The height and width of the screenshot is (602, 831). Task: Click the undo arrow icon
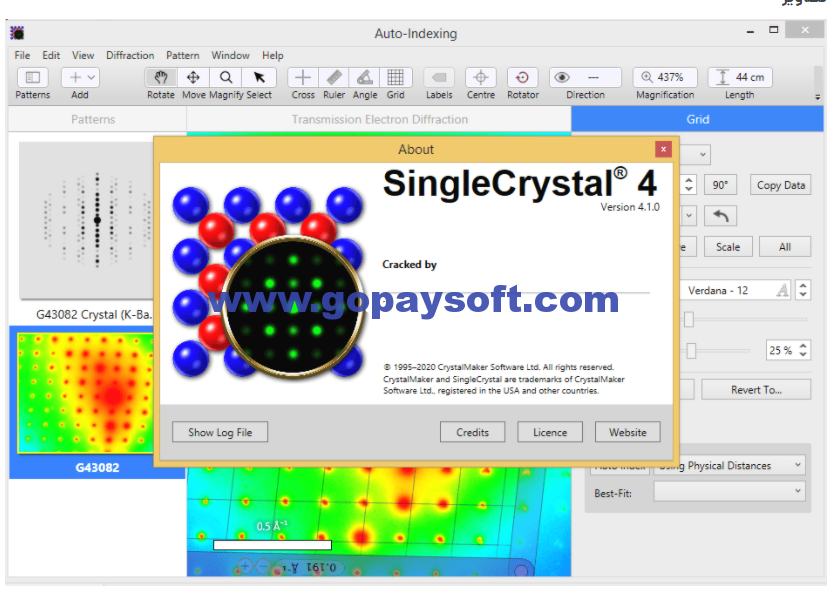click(720, 216)
